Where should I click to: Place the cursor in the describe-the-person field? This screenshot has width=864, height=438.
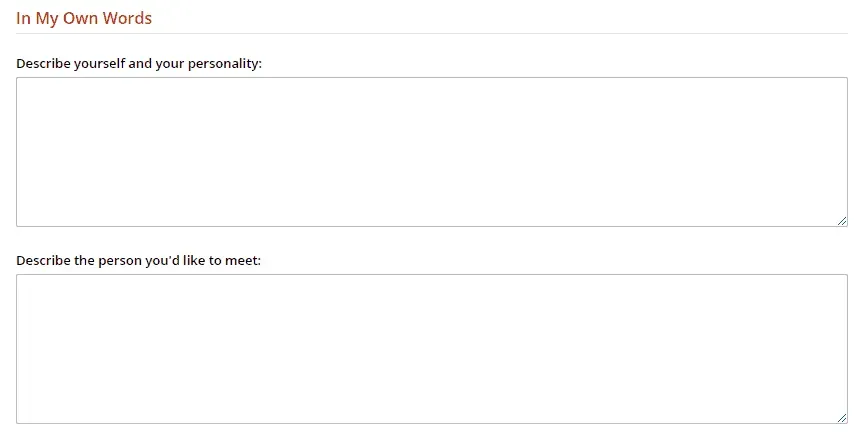pos(431,349)
